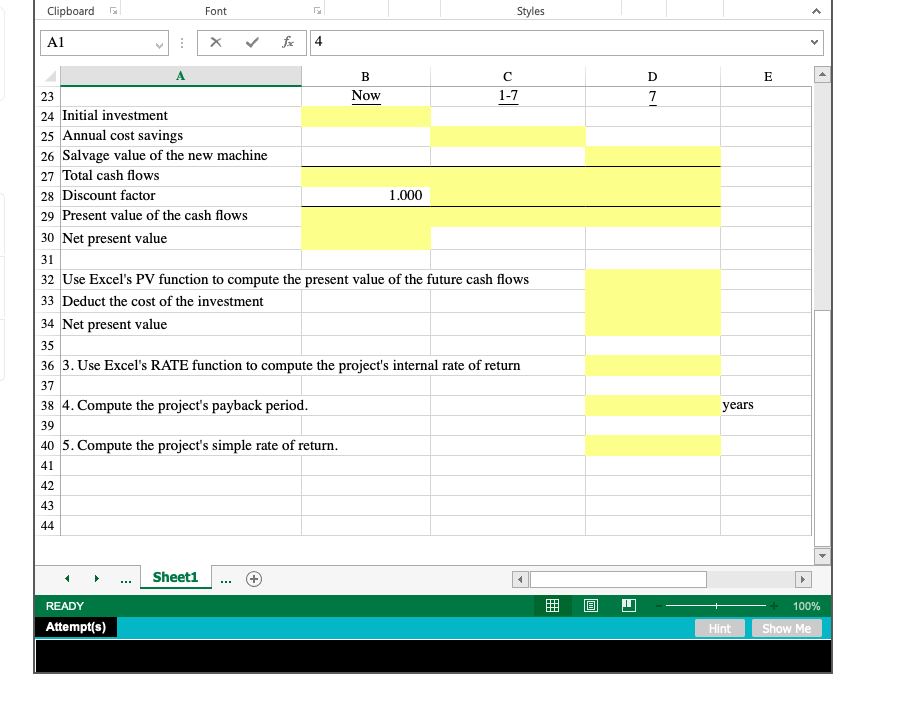Toggle Page Break Preview in the status bar
This screenshot has width=900, height=716.
627,605
